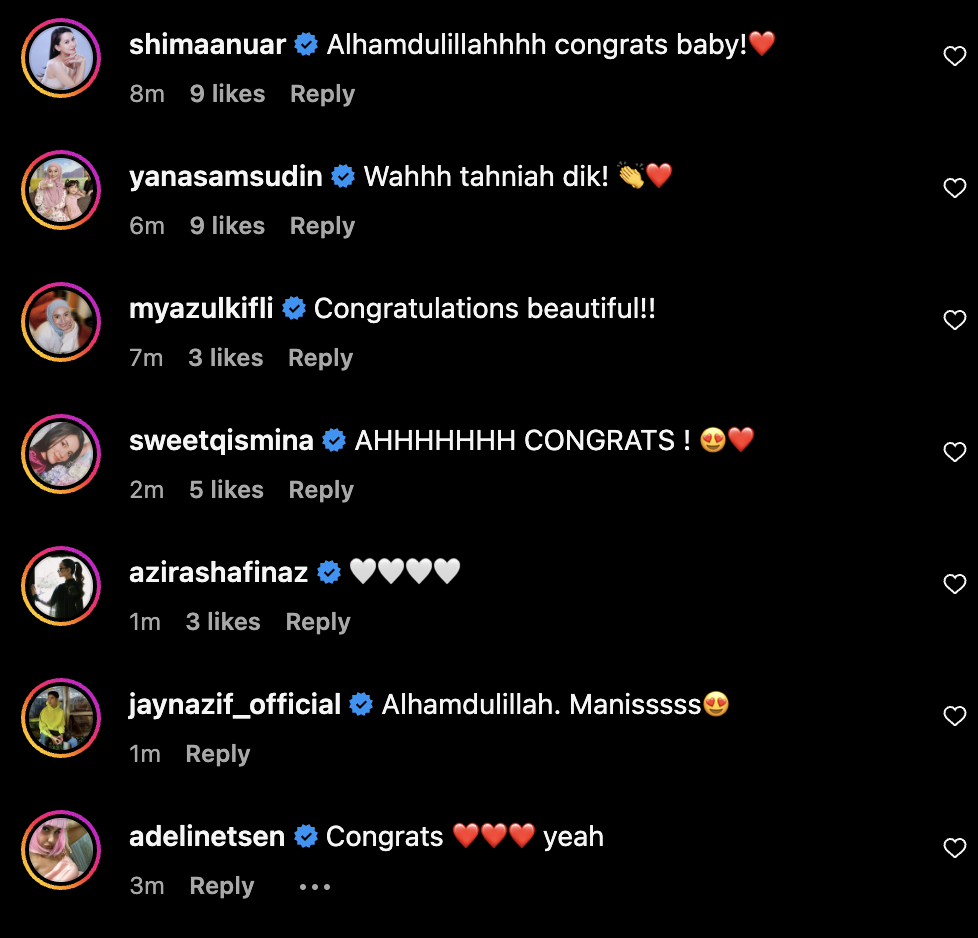Reply to adelinetsen's comment
Image resolution: width=978 pixels, height=938 pixels.
(221, 886)
